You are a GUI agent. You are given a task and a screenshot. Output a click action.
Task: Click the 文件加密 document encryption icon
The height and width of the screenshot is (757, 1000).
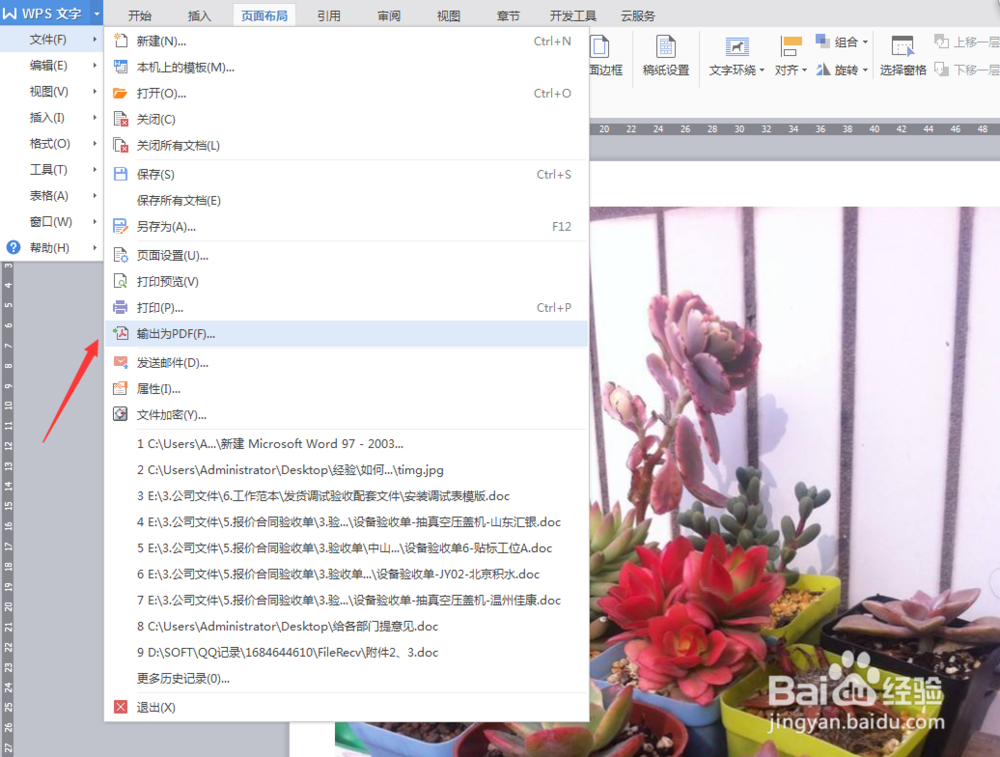(118, 414)
